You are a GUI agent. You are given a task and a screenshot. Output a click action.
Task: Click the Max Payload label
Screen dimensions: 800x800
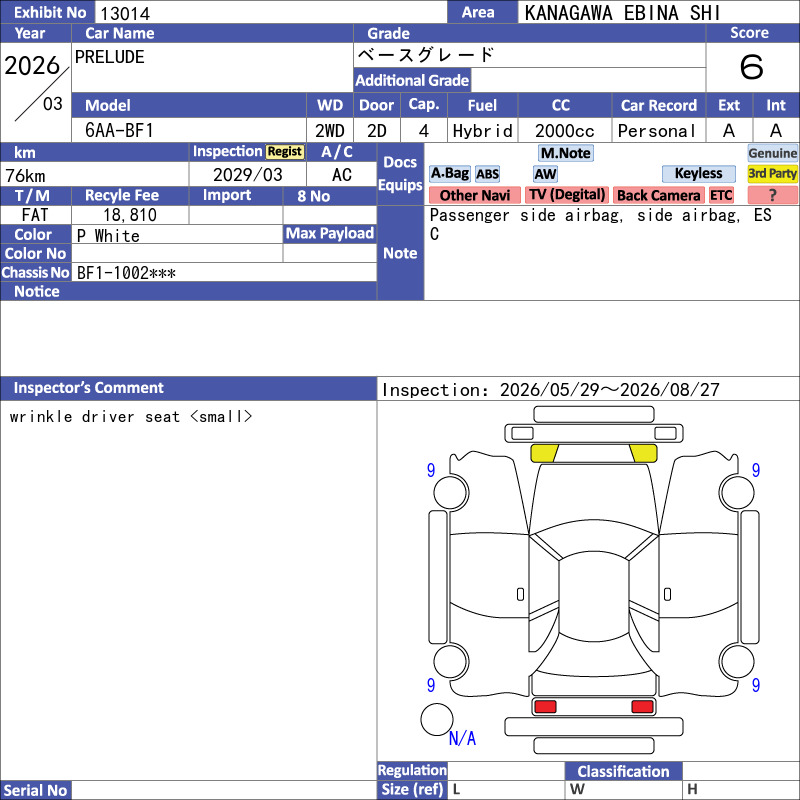click(330, 234)
